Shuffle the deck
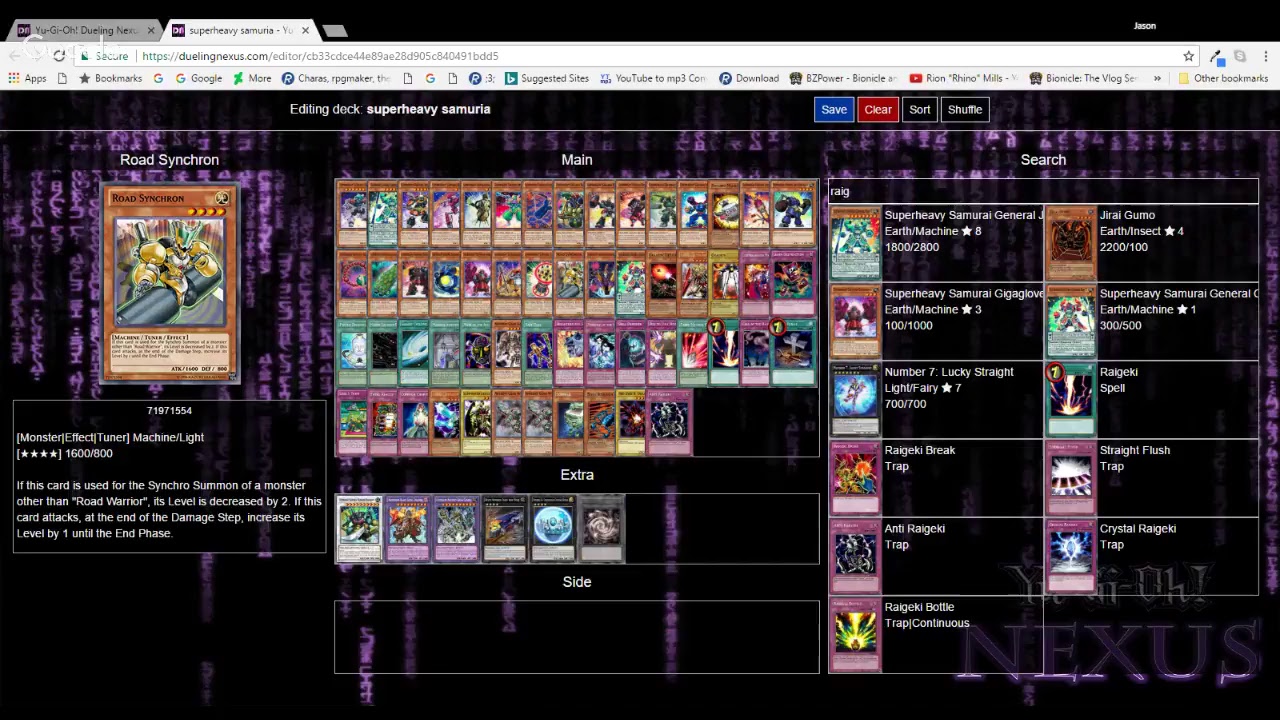This screenshot has width=1280, height=720. [x=965, y=110]
